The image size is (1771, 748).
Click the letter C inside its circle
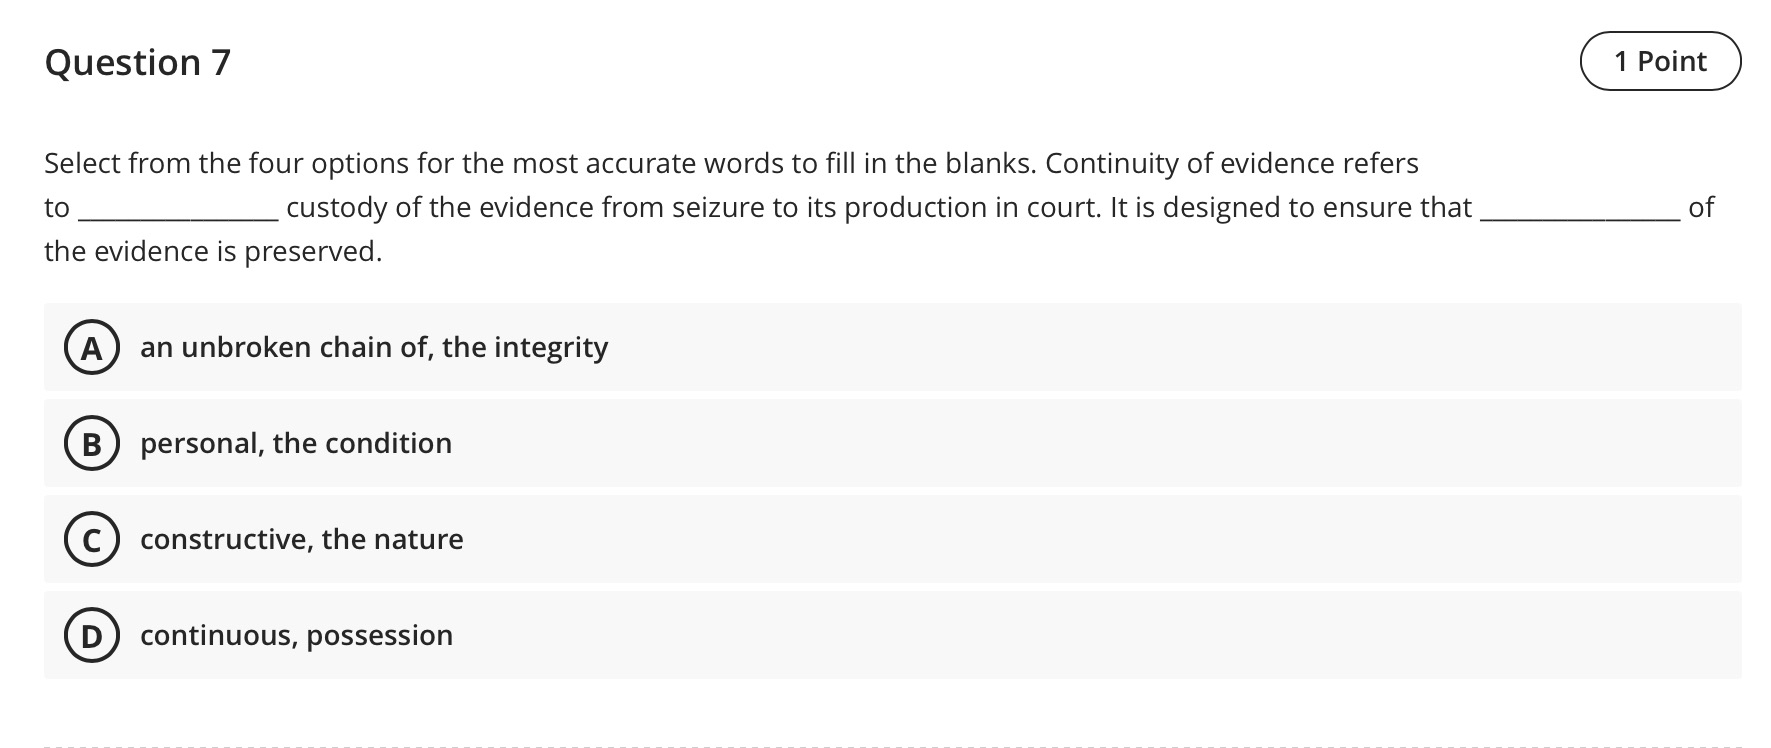click(x=91, y=540)
